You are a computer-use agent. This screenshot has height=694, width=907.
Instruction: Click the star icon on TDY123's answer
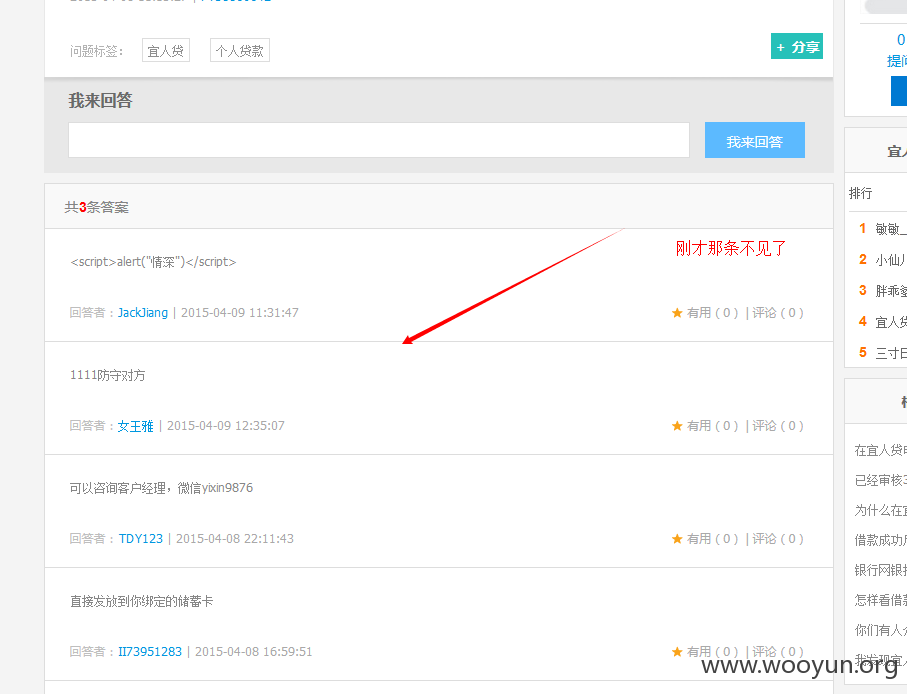677,539
